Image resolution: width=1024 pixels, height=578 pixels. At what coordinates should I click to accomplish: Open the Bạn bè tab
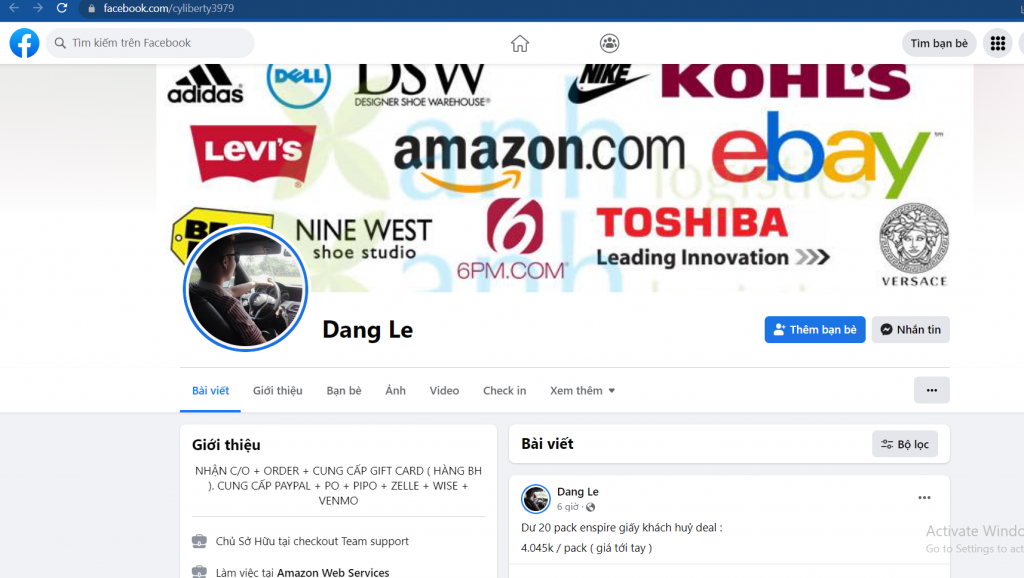coord(344,391)
